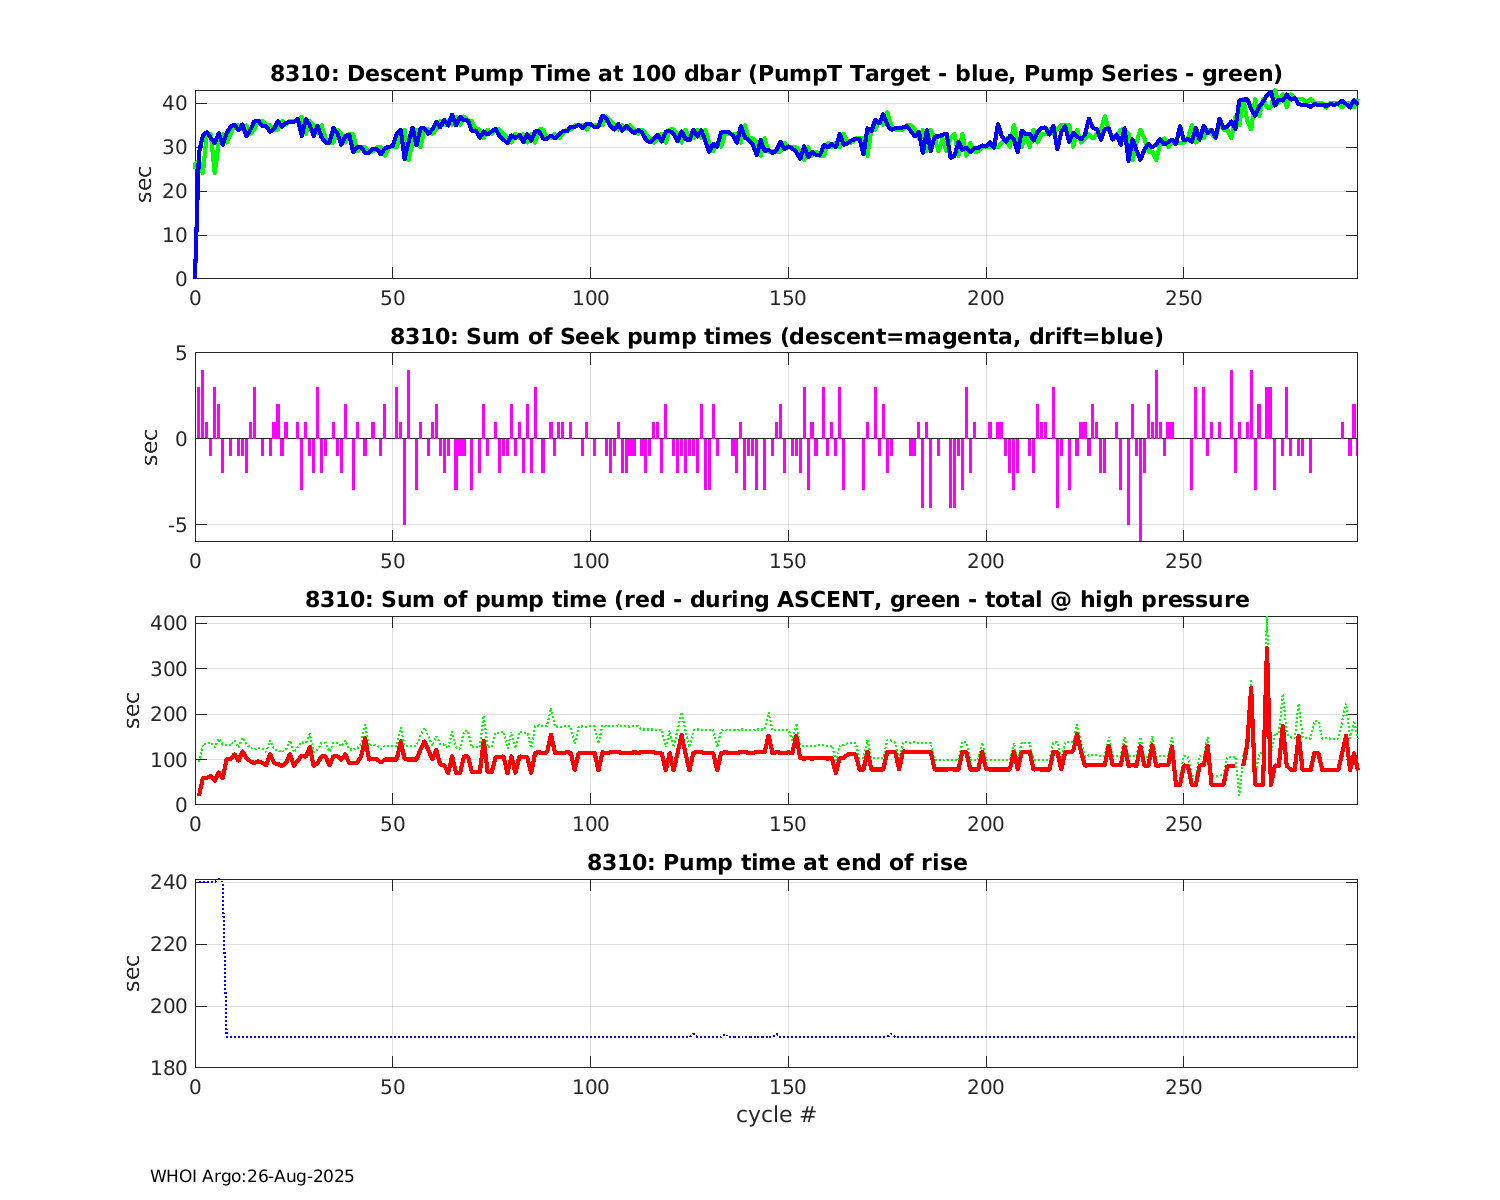Image resolution: width=1500 pixels, height=1200 pixels.
Task: Click the 400 tick label on the third plot
Action: click(170, 623)
